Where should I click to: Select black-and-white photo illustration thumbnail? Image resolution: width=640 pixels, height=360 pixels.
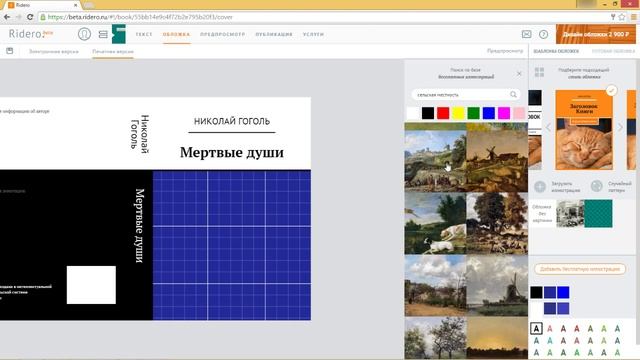pyautogui.click(x=570, y=213)
